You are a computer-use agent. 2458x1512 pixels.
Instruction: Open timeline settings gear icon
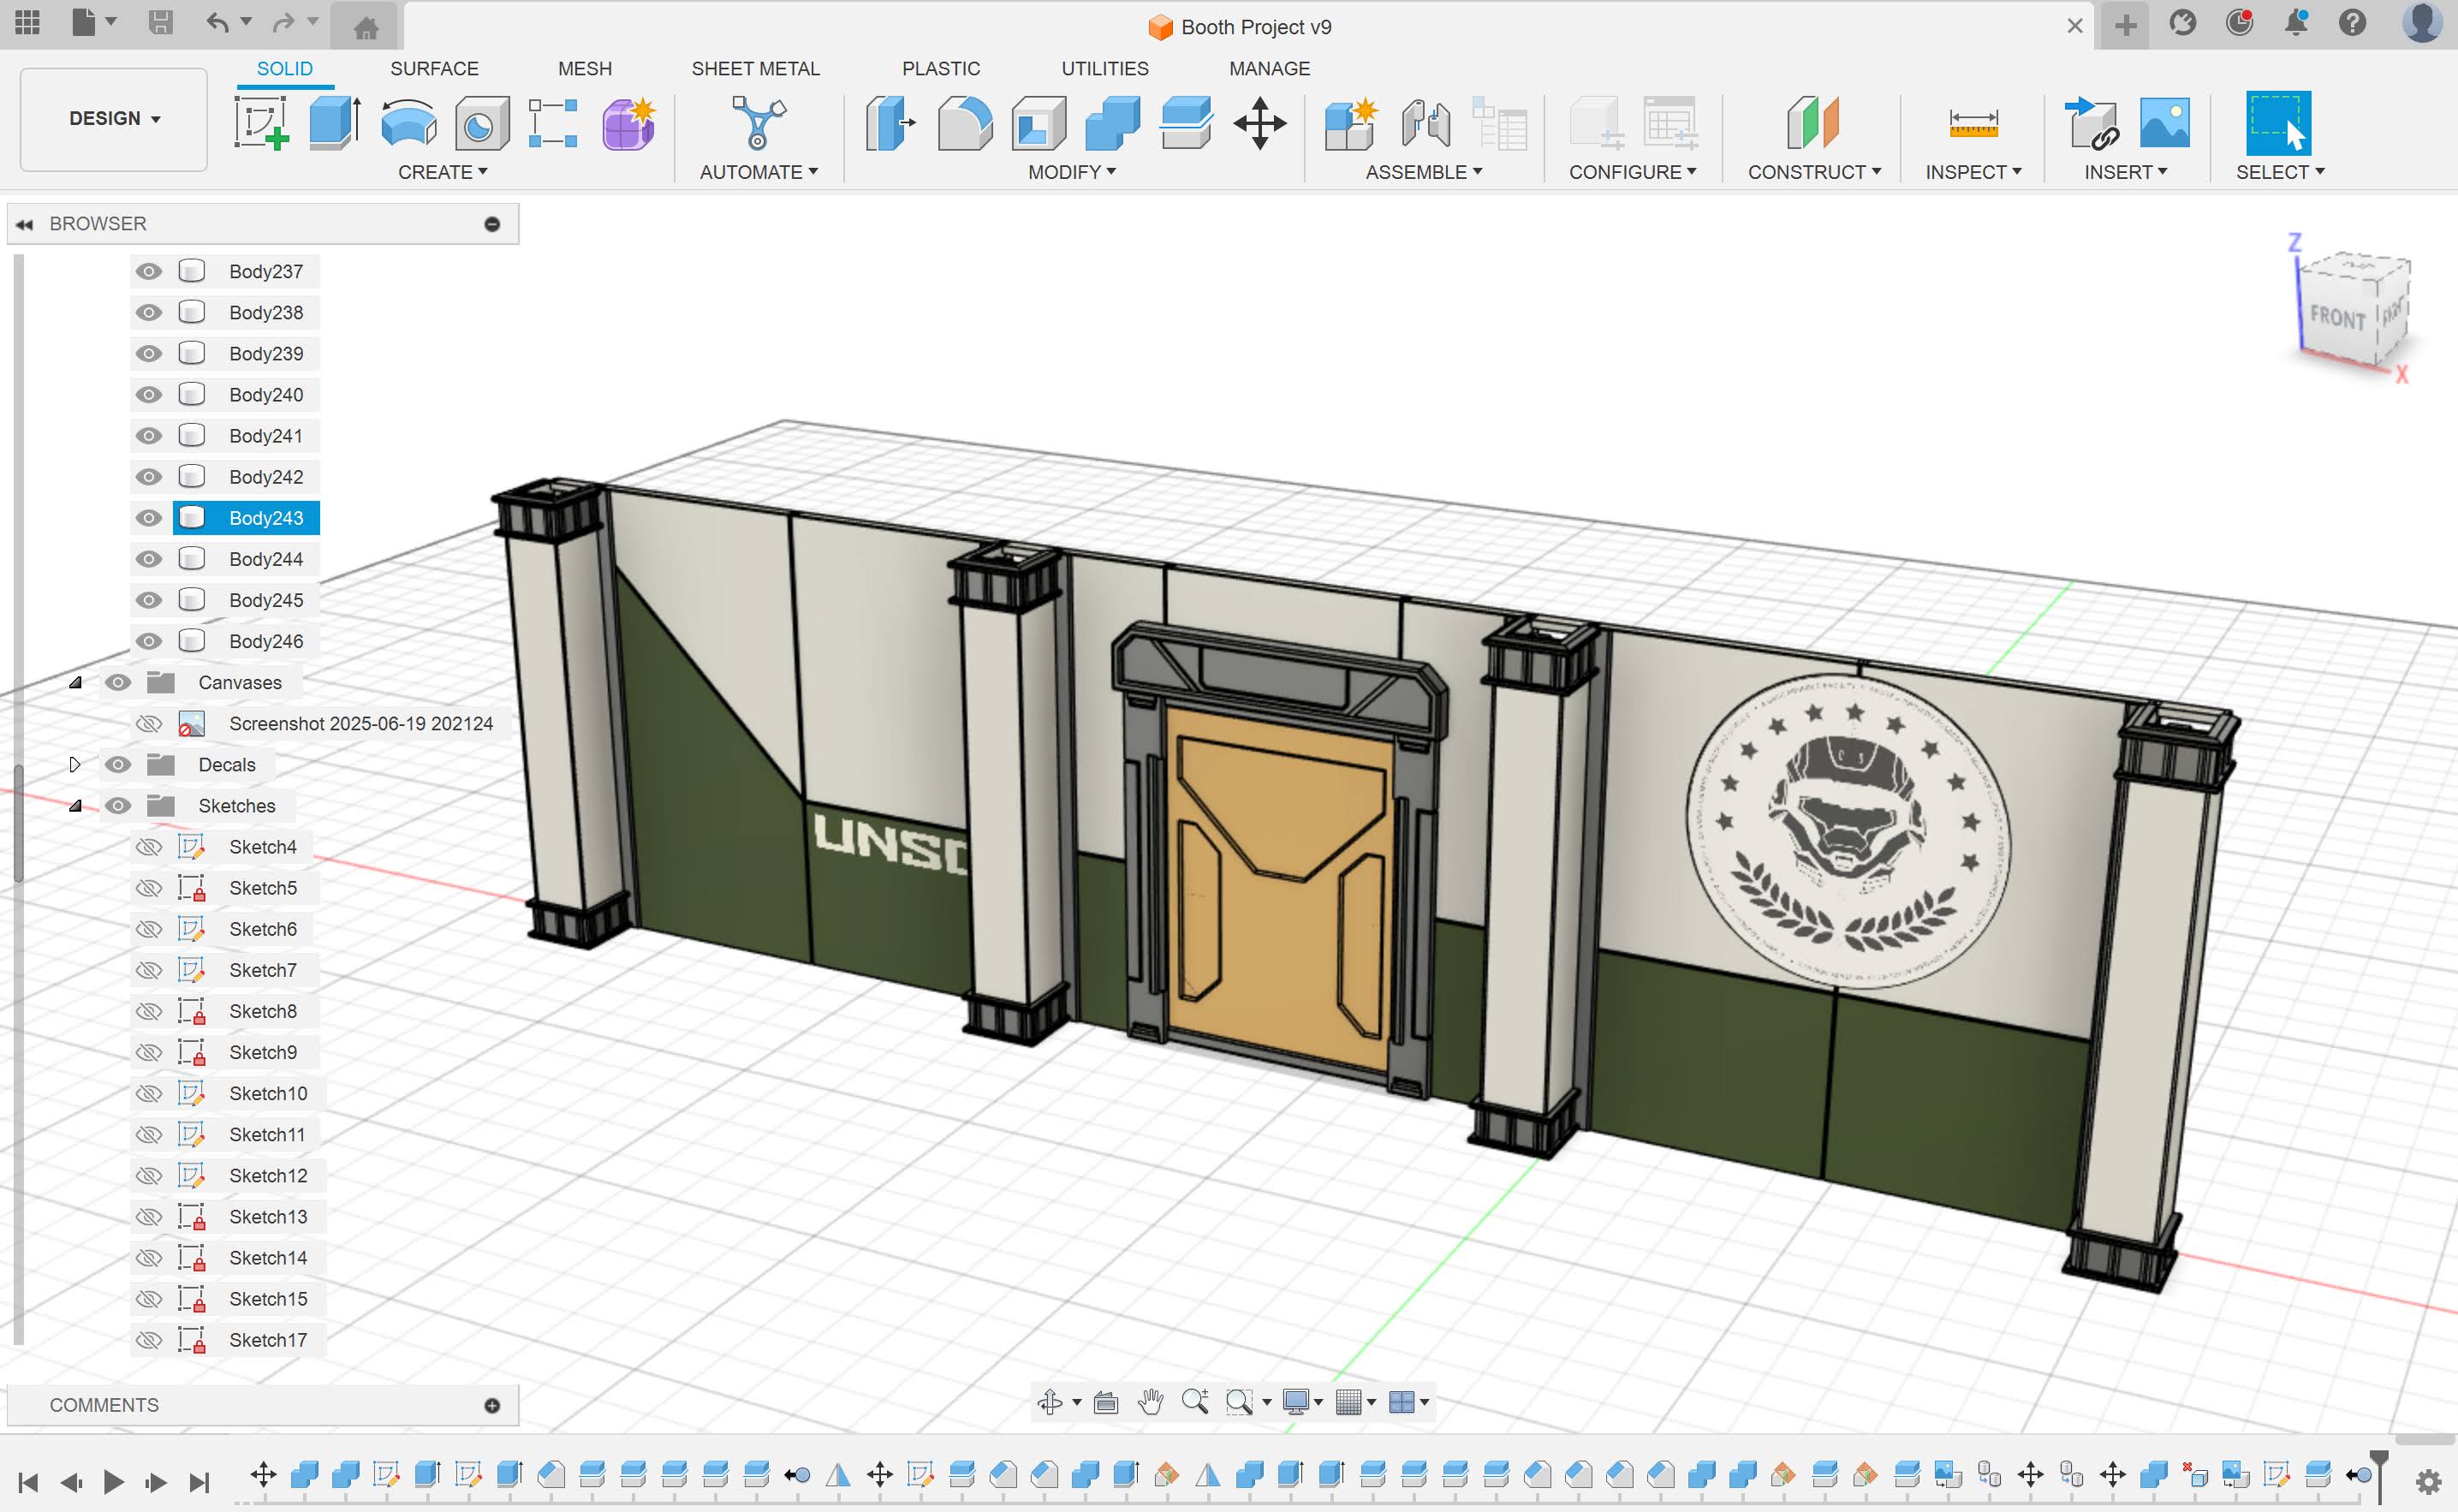pyautogui.click(x=2428, y=1481)
